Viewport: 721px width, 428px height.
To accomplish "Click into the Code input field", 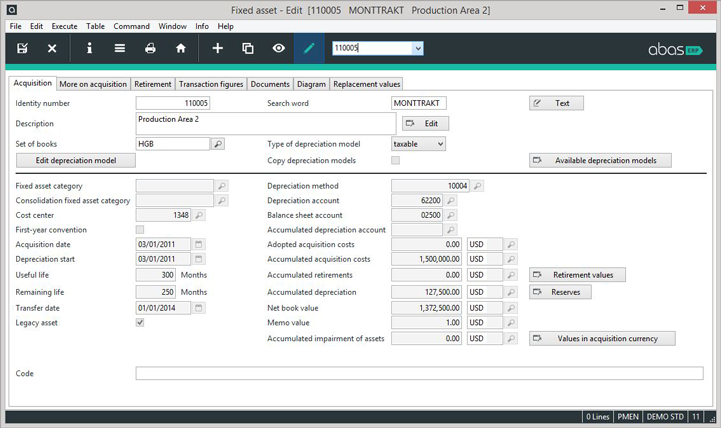I will 419,373.
